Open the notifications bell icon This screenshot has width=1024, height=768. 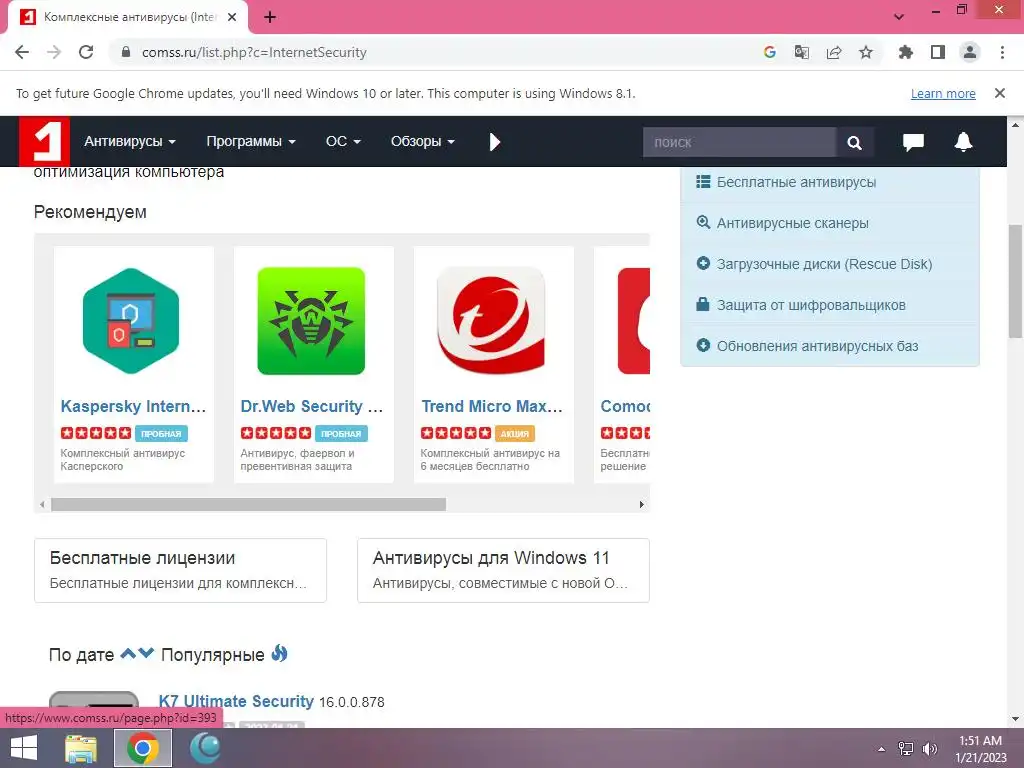(963, 142)
